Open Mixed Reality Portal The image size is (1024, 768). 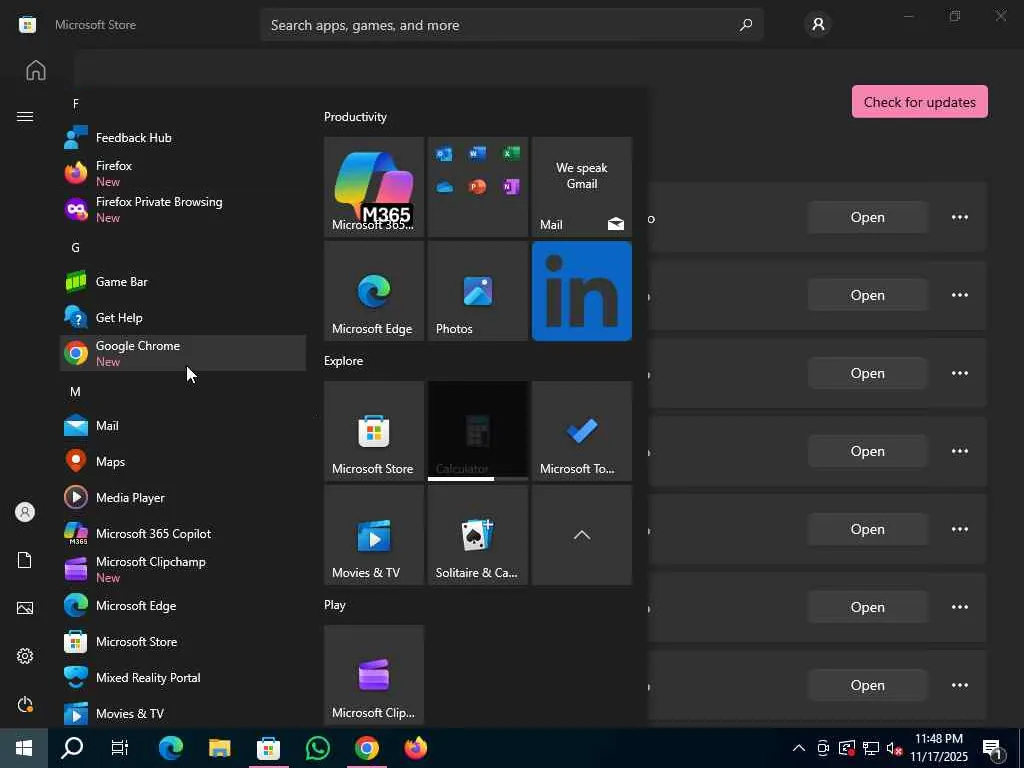tap(183, 677)
